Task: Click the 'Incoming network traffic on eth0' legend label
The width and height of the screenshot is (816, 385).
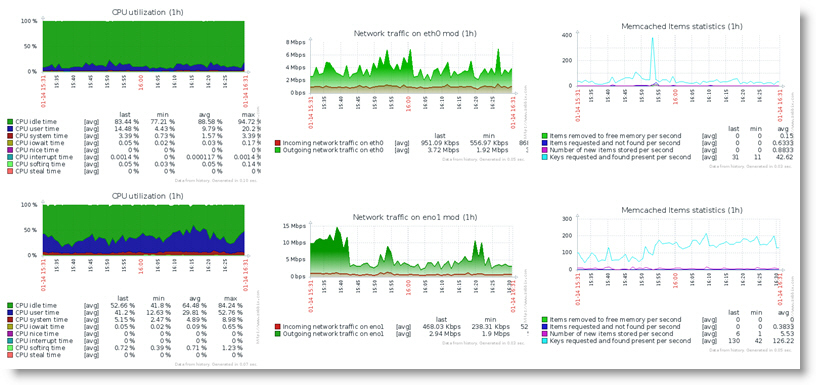Action: pos(335,142)
